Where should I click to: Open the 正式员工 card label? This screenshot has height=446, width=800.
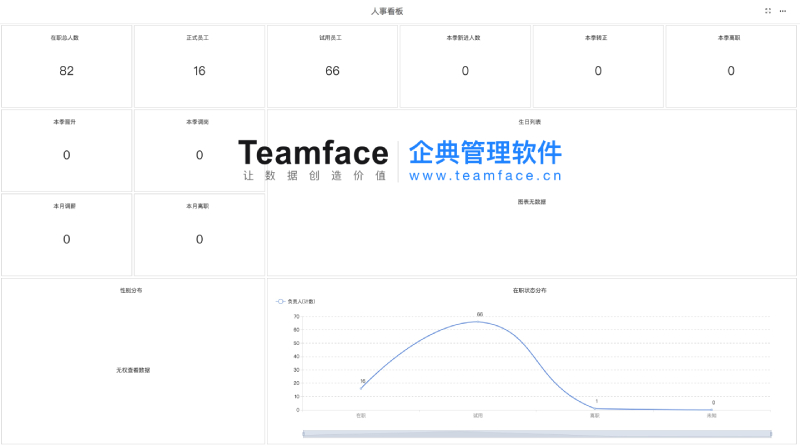197,38
